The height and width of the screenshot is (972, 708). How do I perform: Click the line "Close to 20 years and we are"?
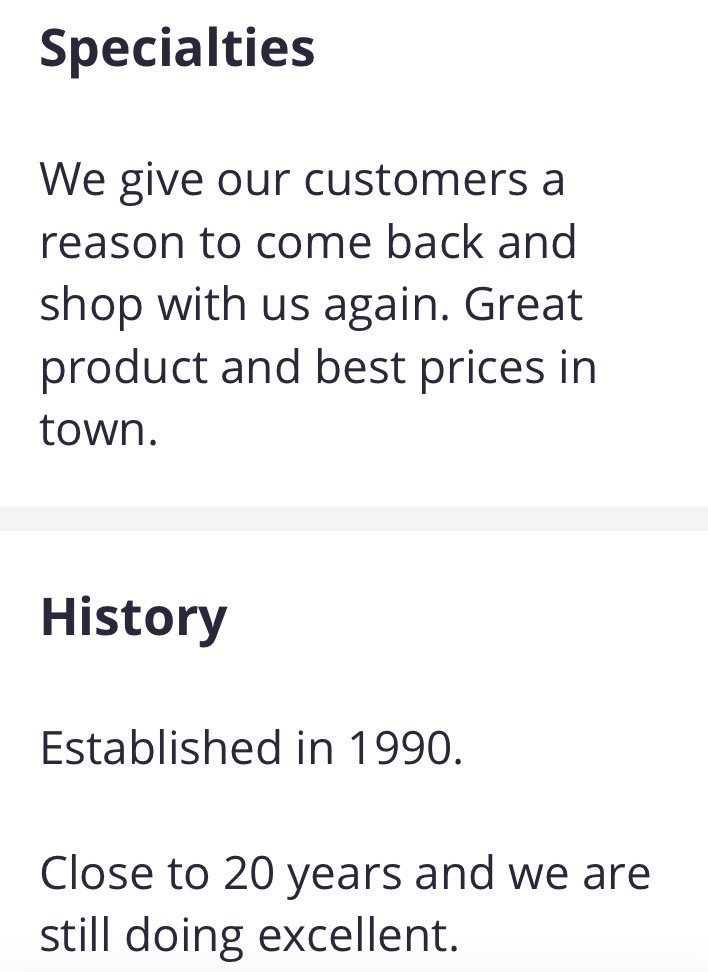point(345,873)
